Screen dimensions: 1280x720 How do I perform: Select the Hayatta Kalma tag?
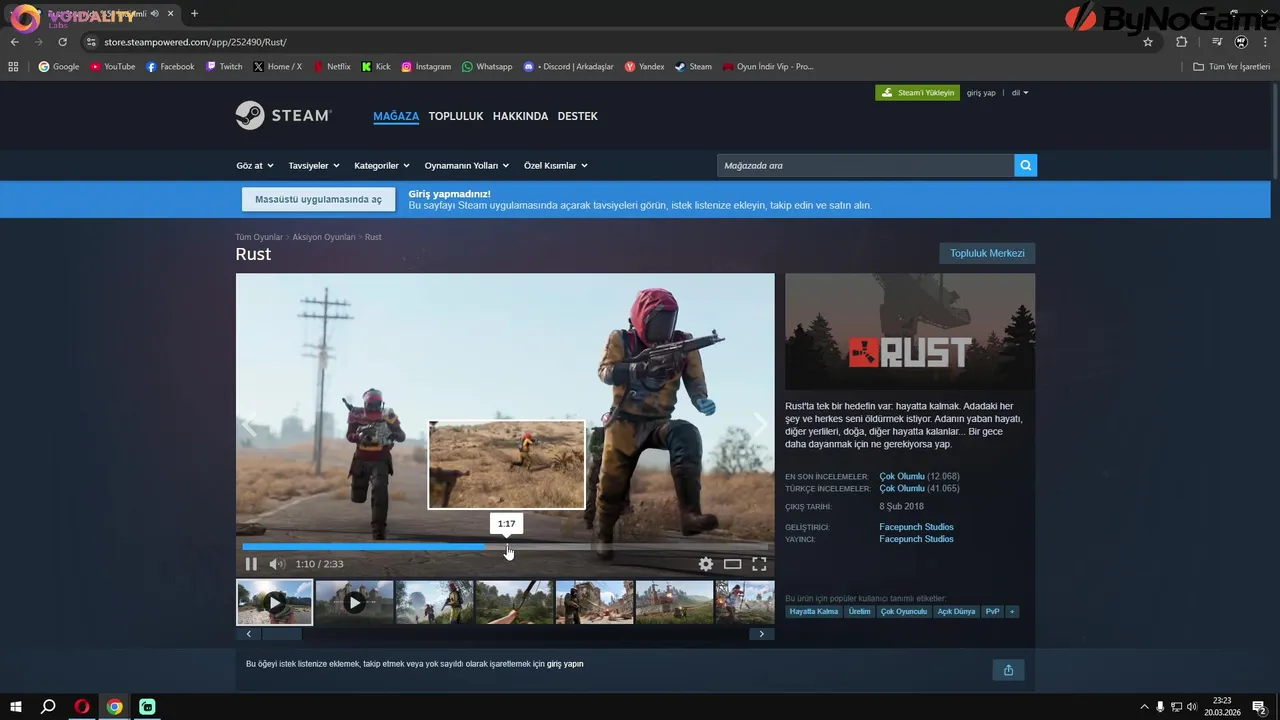[x=814, y=612]
